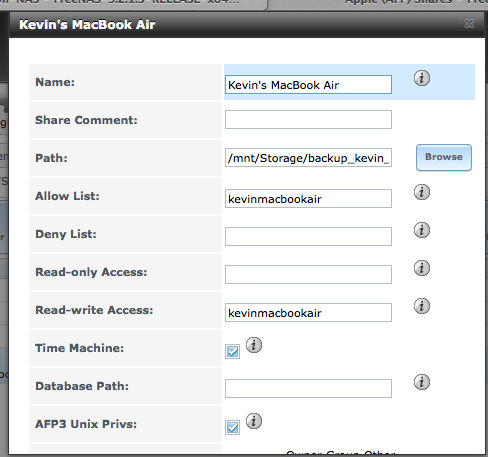Image resolution: width=488 pixels, height=457 pixels.
Task: Focus the Name input field
Action: [308, 84]
